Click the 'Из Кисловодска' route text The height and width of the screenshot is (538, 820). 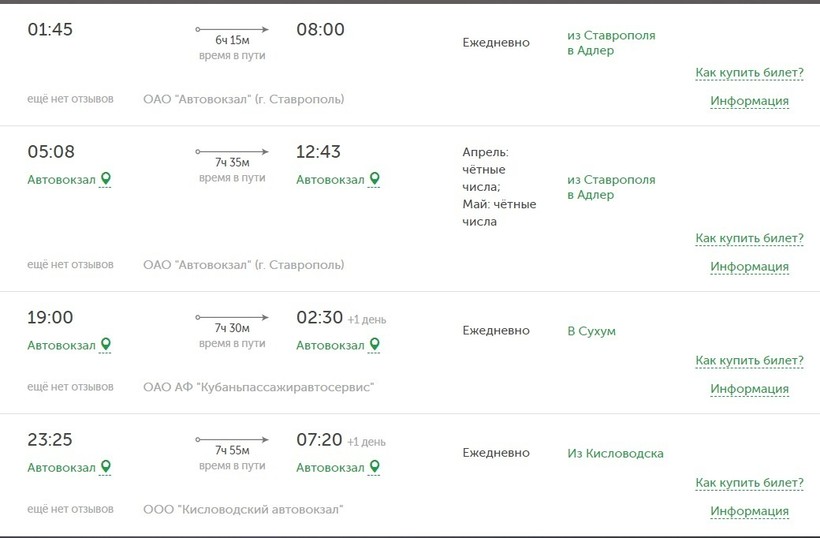pyautogui.click(x=615, y=453)
